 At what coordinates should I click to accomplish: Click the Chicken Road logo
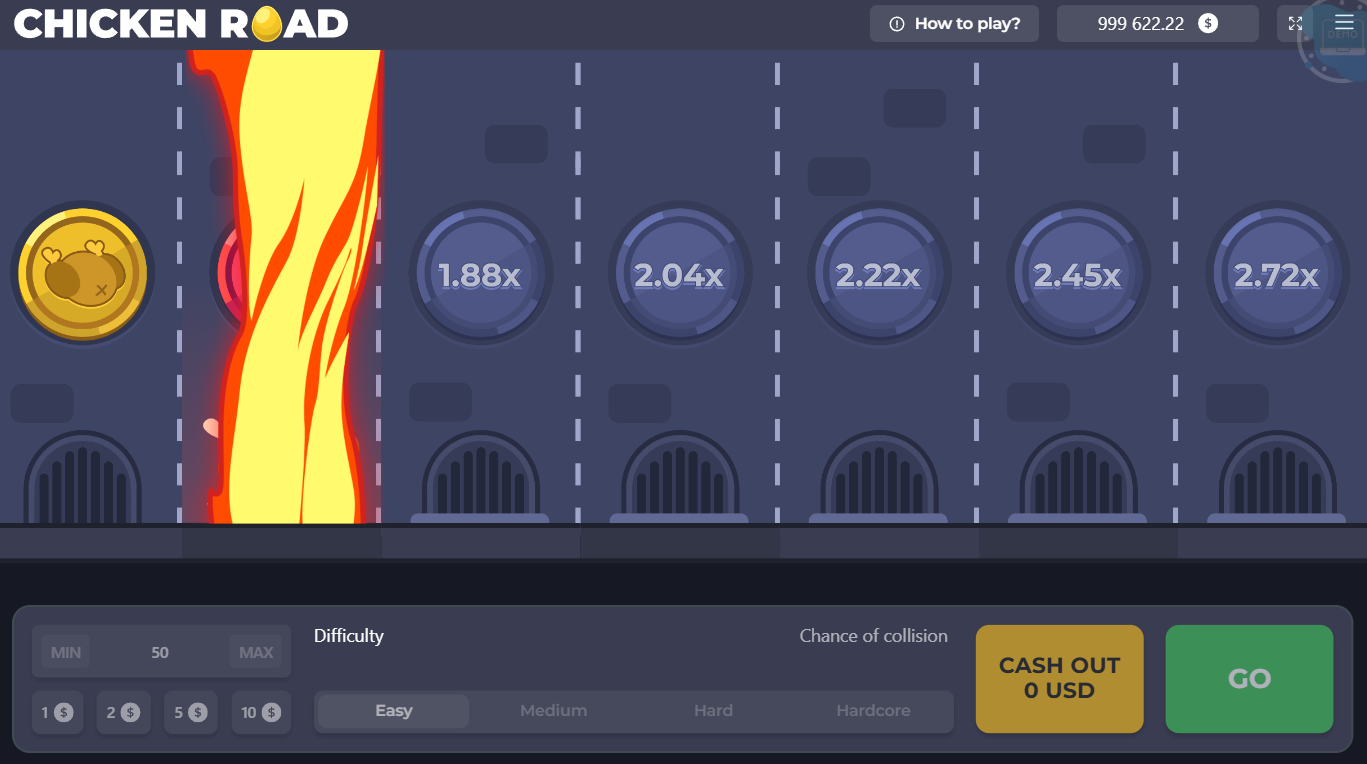[181, 24]
